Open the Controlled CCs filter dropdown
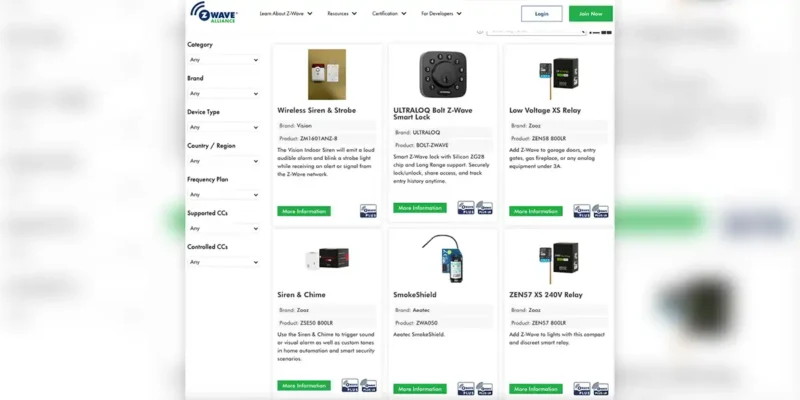800x400 pixels. [223, 262]
